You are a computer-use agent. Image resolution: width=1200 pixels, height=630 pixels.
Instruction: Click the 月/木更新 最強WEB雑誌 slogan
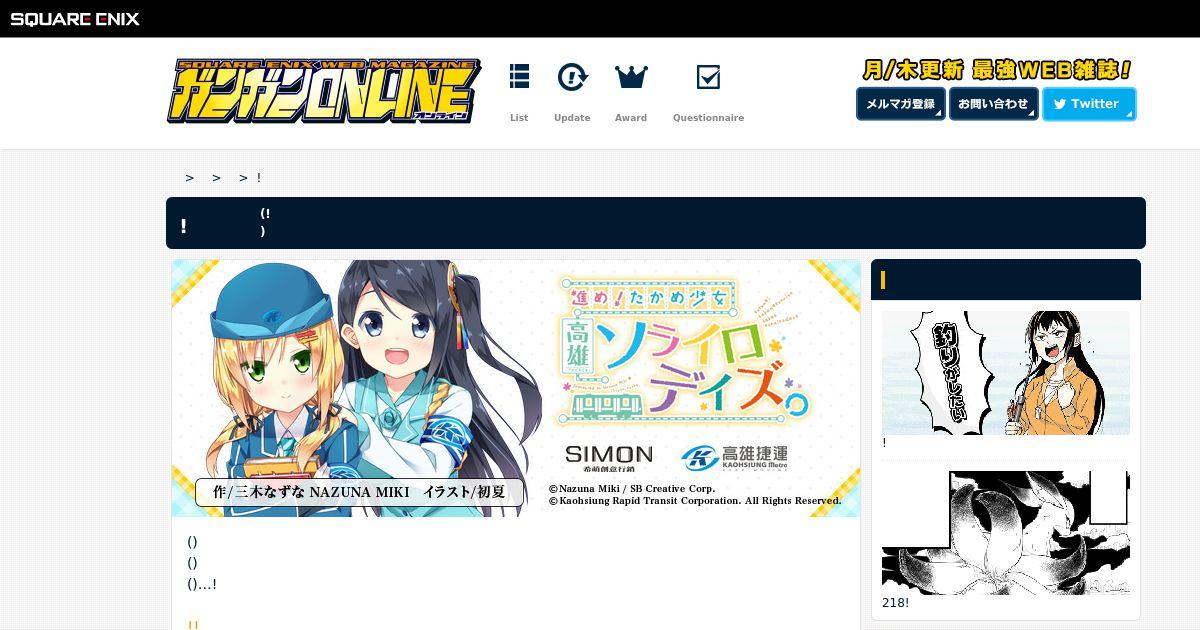point(996,70)
